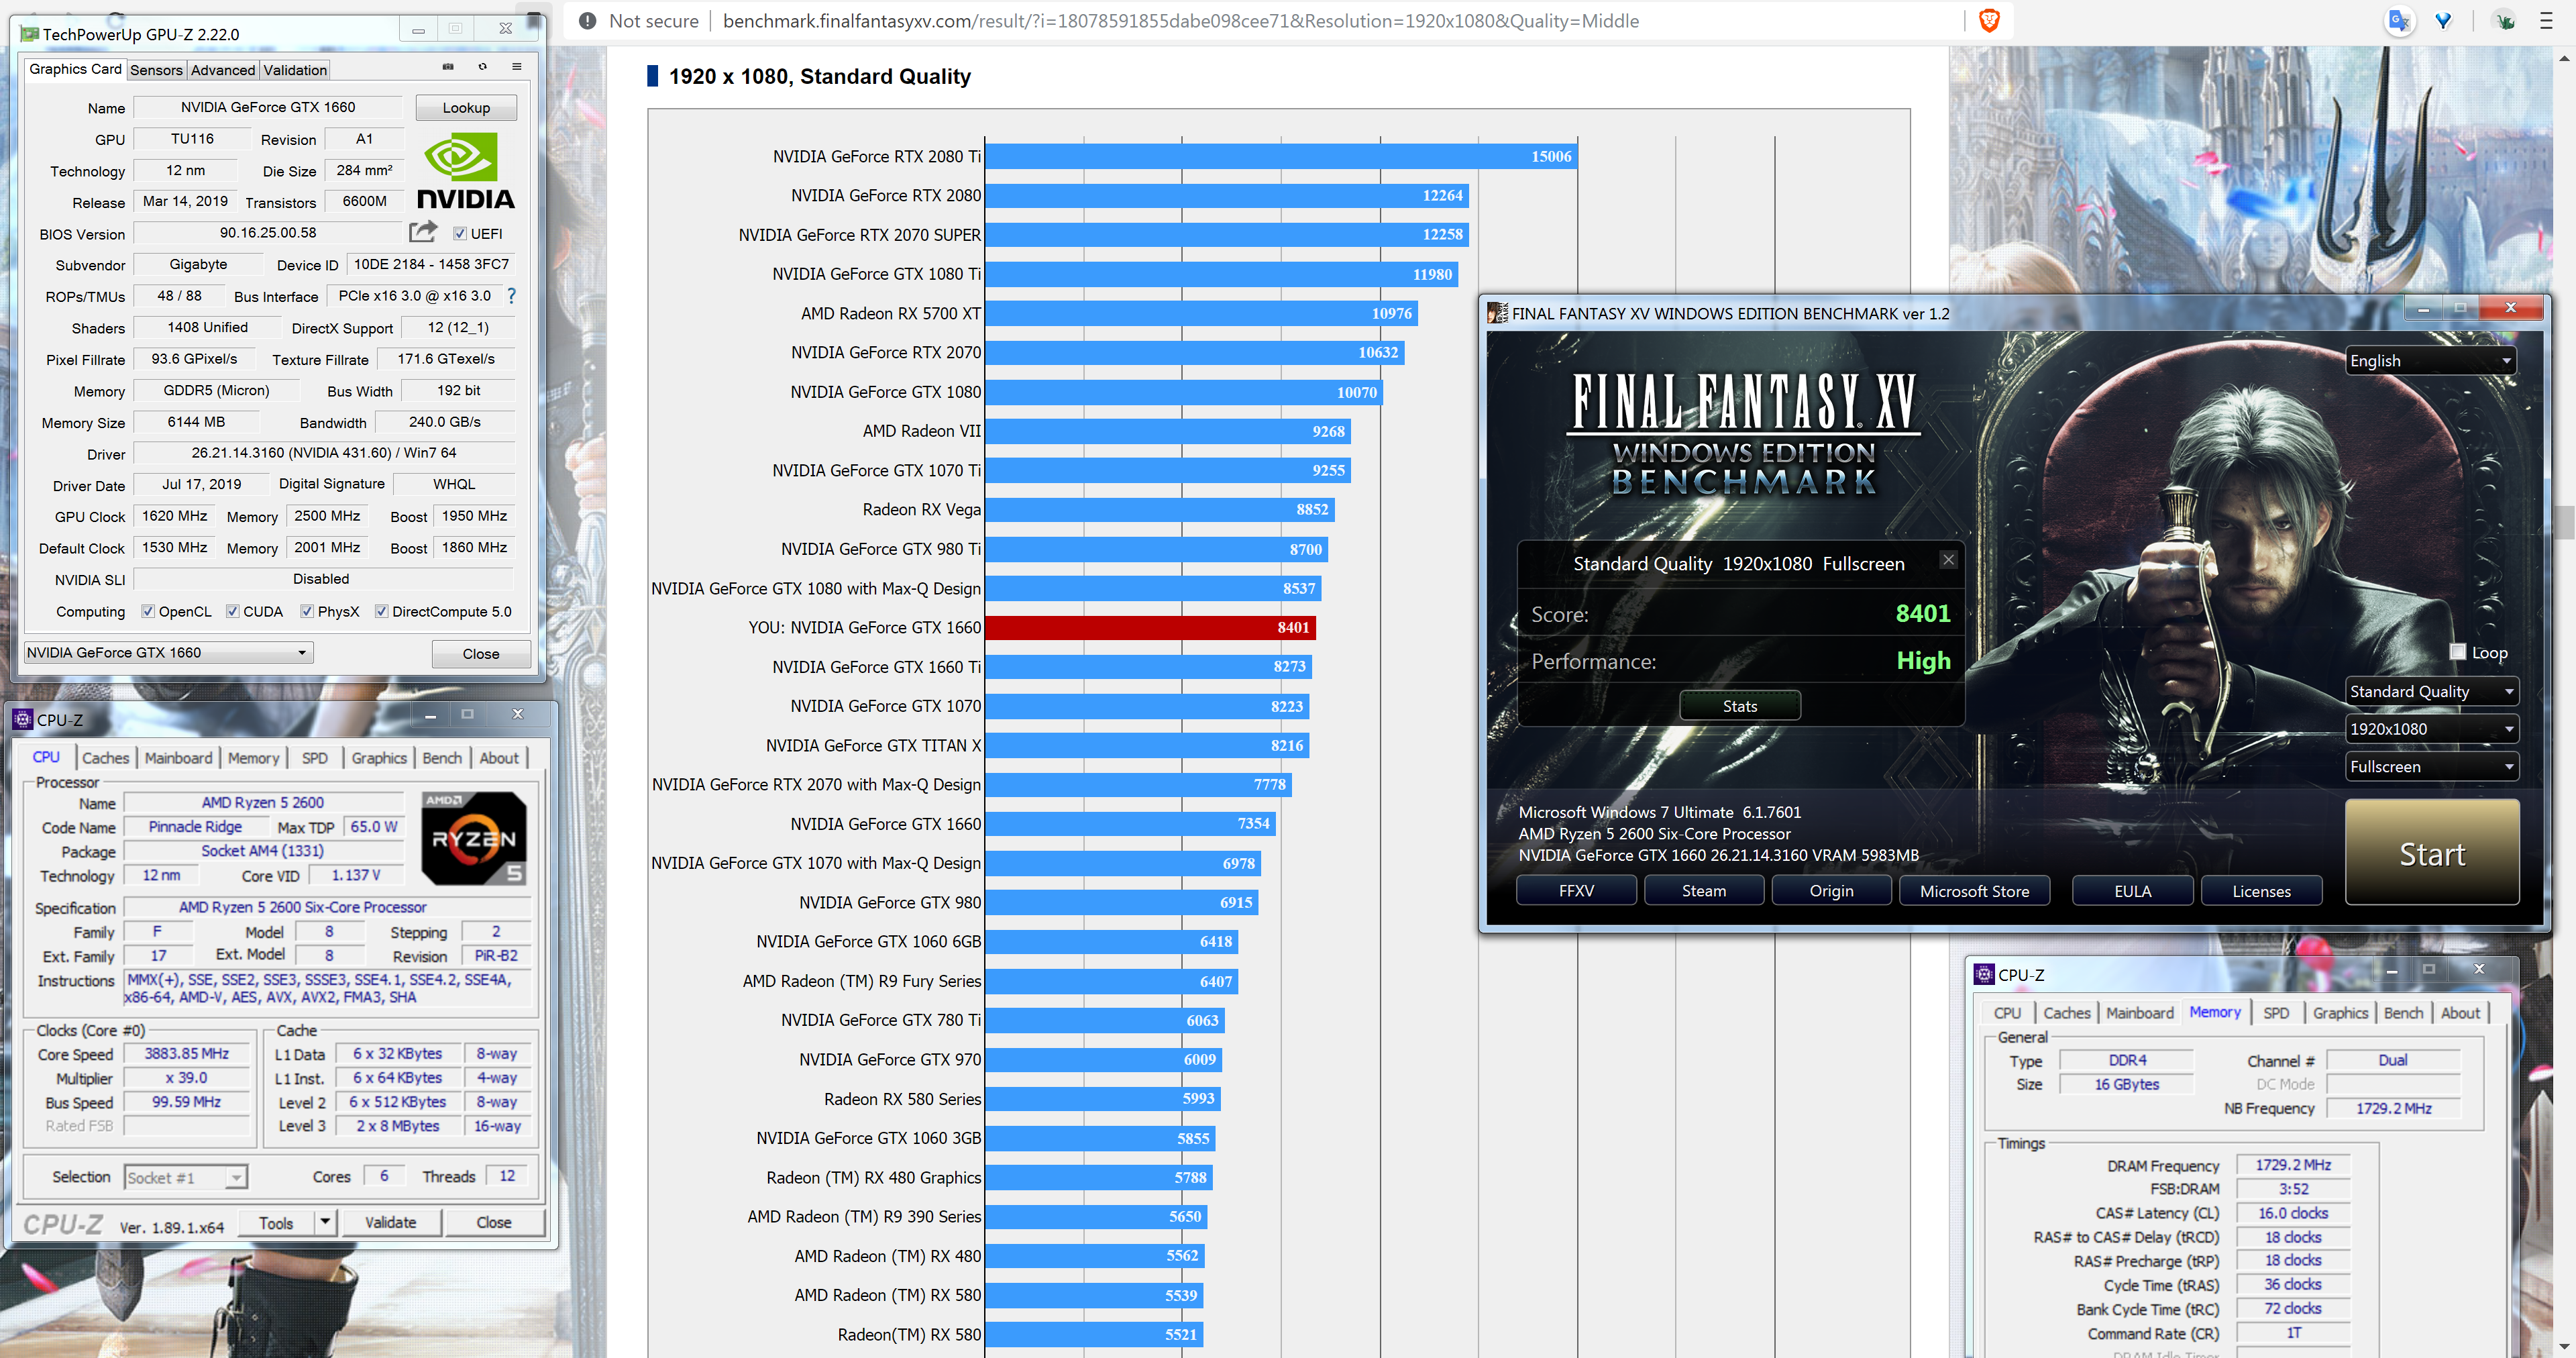This screenshot has width=2576, height=1358.
Task: Open the Socket #1 selection dropdown
Action: pyautogui.click(x=186, y=1177)
